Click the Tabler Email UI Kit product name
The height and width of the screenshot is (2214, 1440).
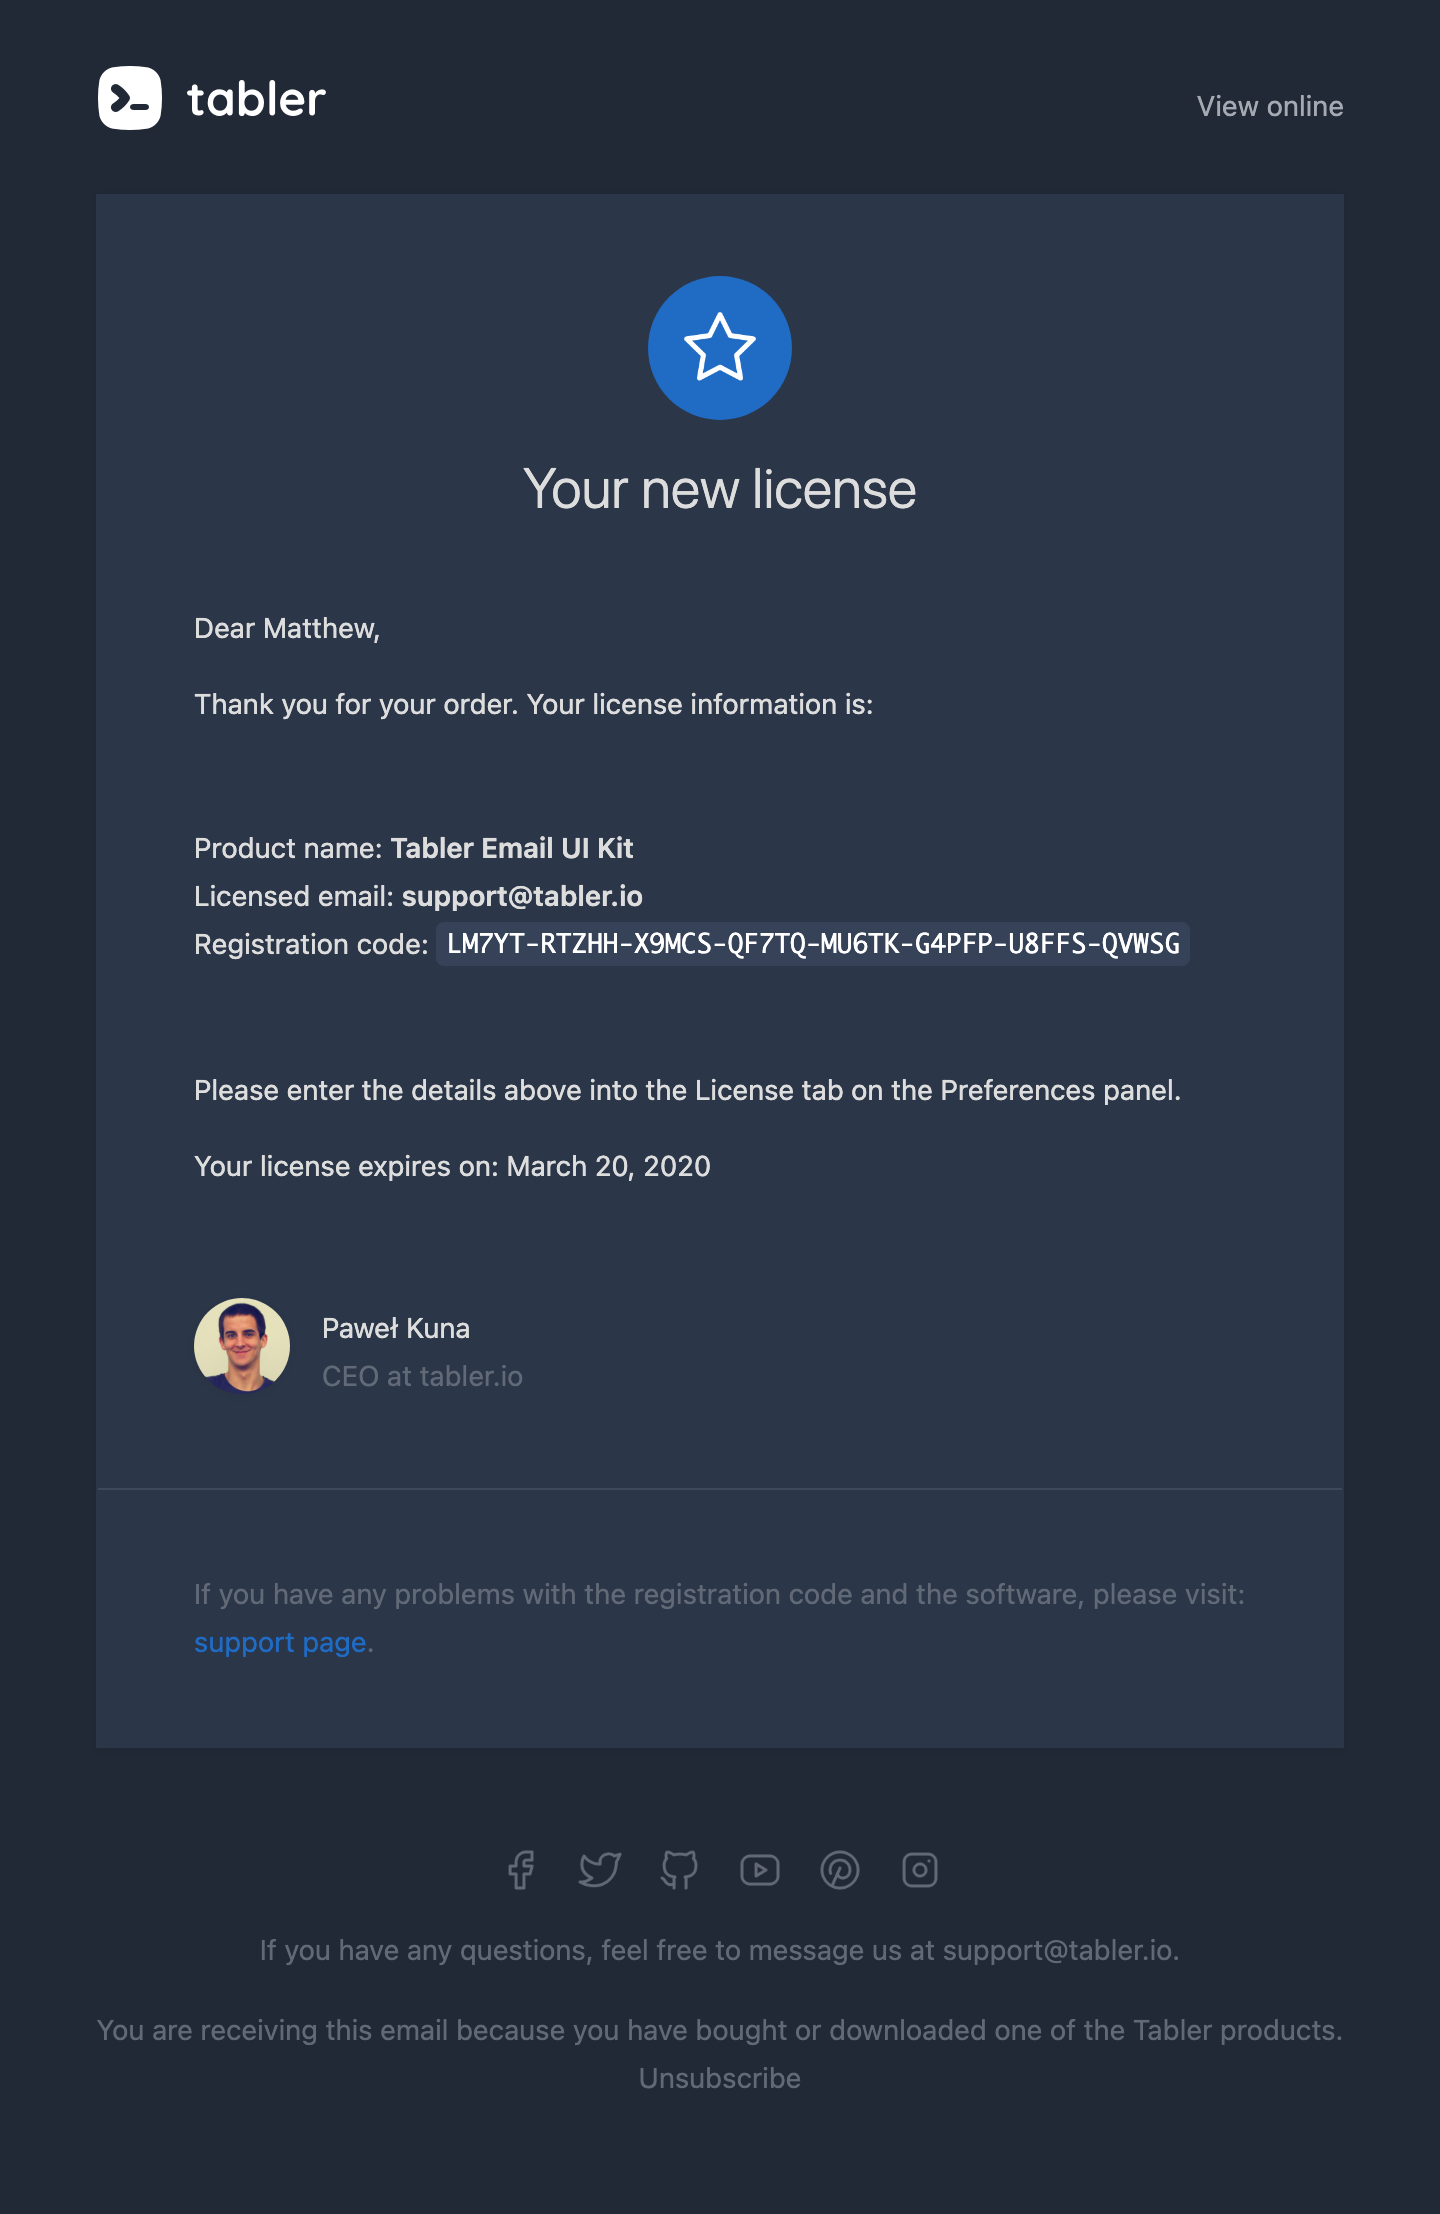click(512, 848)
